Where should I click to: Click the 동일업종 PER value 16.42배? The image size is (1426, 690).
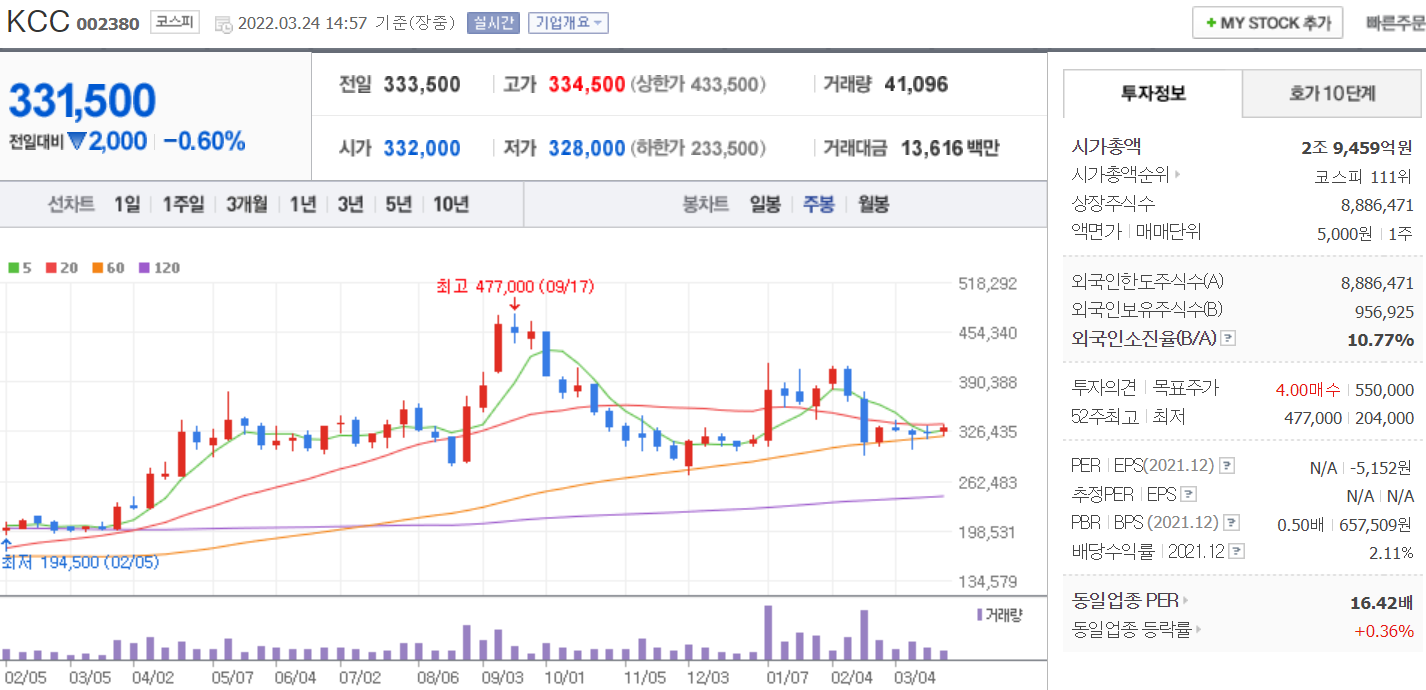click(x=1381, y=602)
